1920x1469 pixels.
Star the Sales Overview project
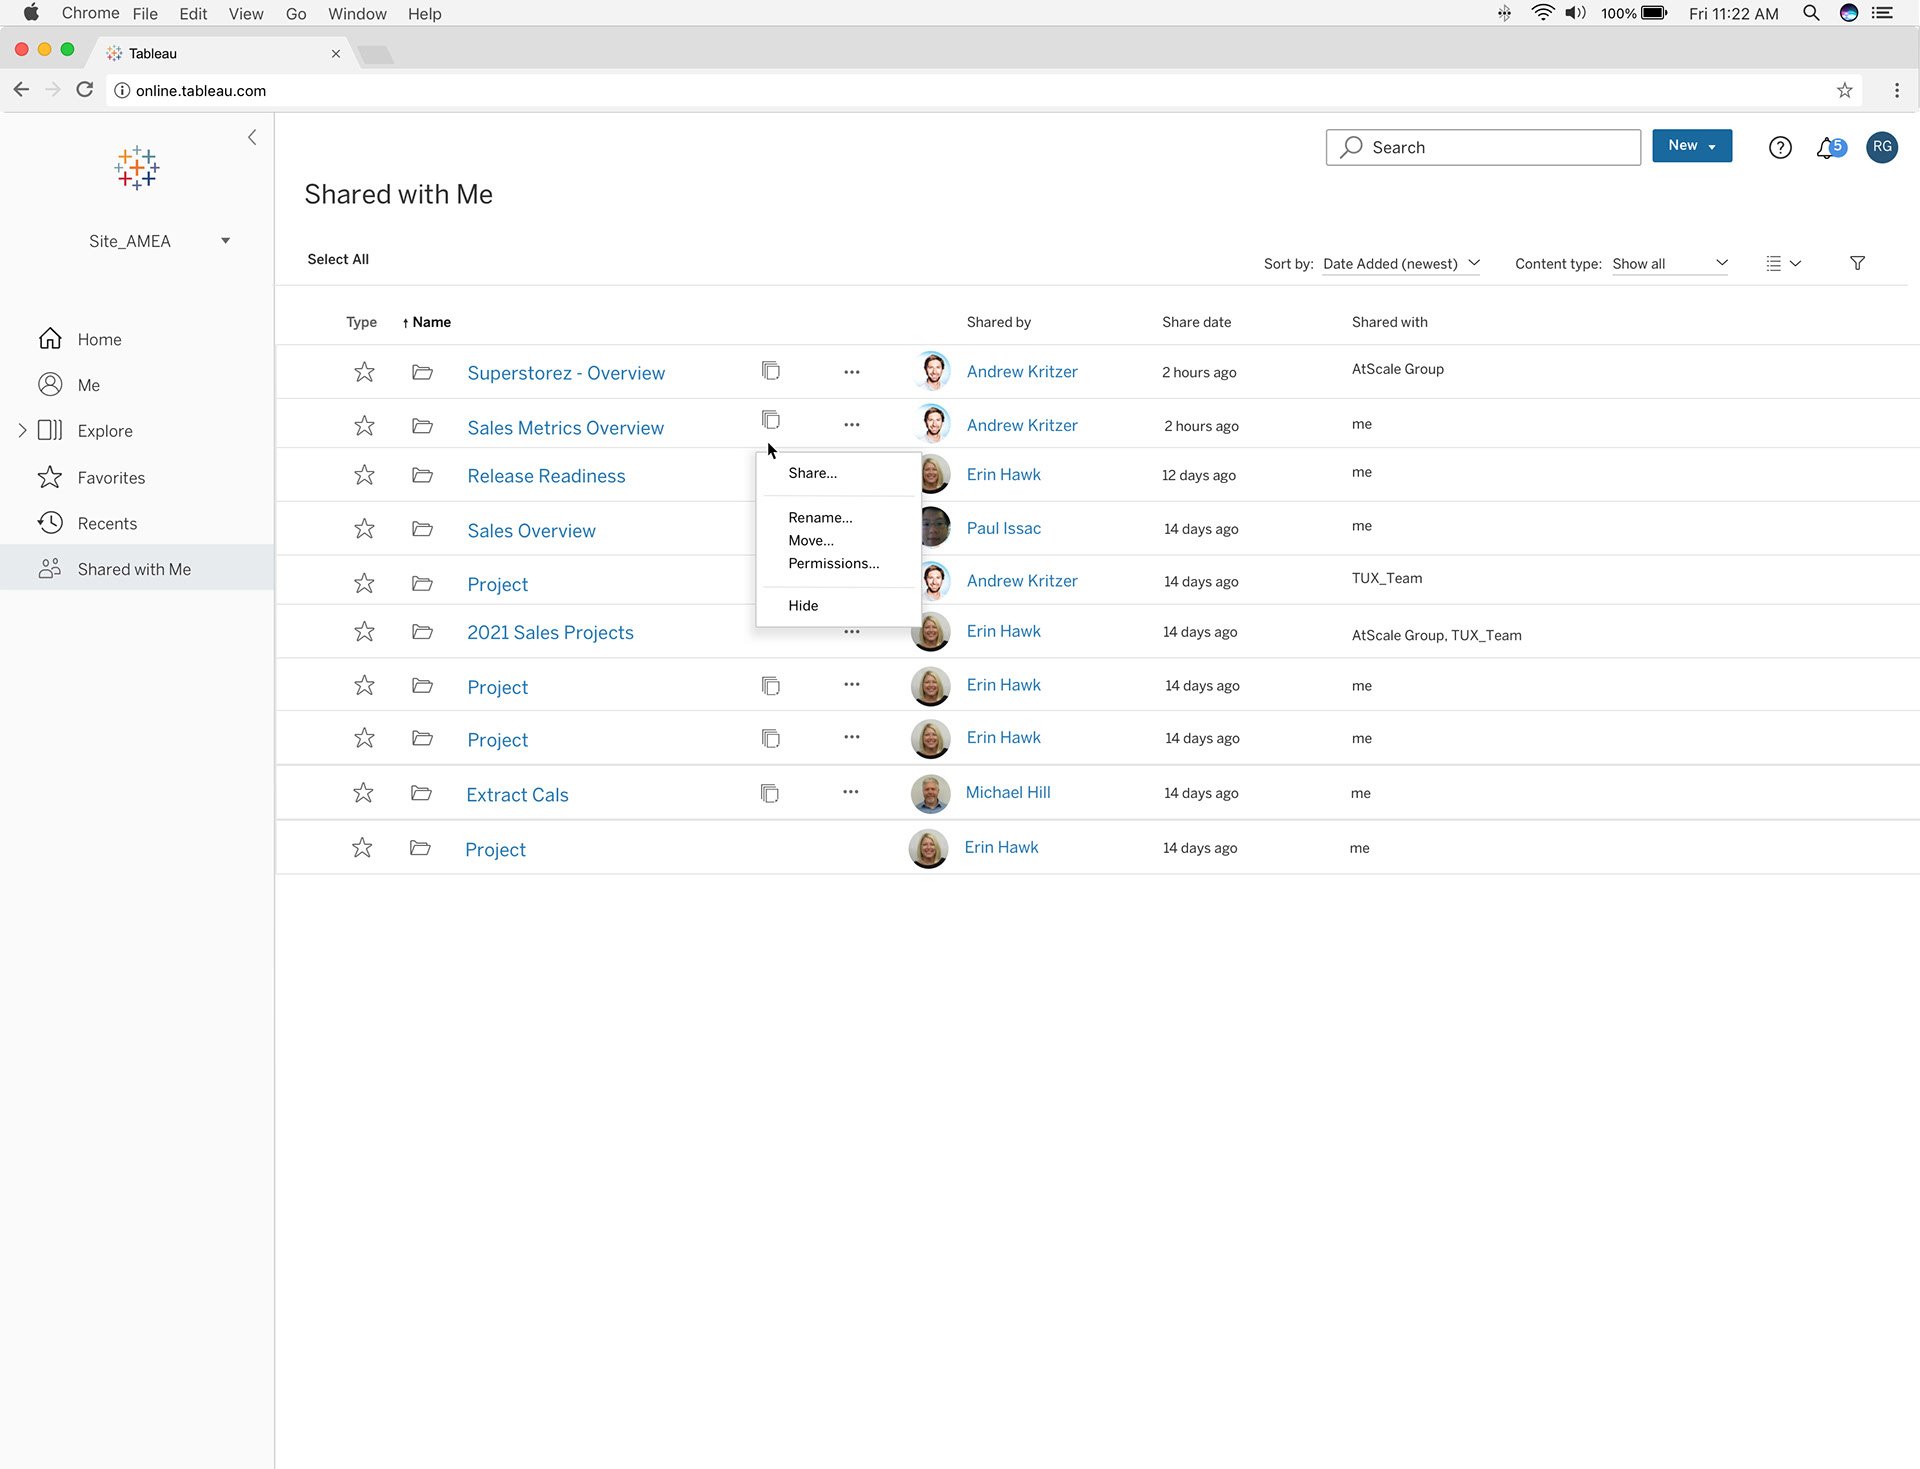[x=364, y=529]
